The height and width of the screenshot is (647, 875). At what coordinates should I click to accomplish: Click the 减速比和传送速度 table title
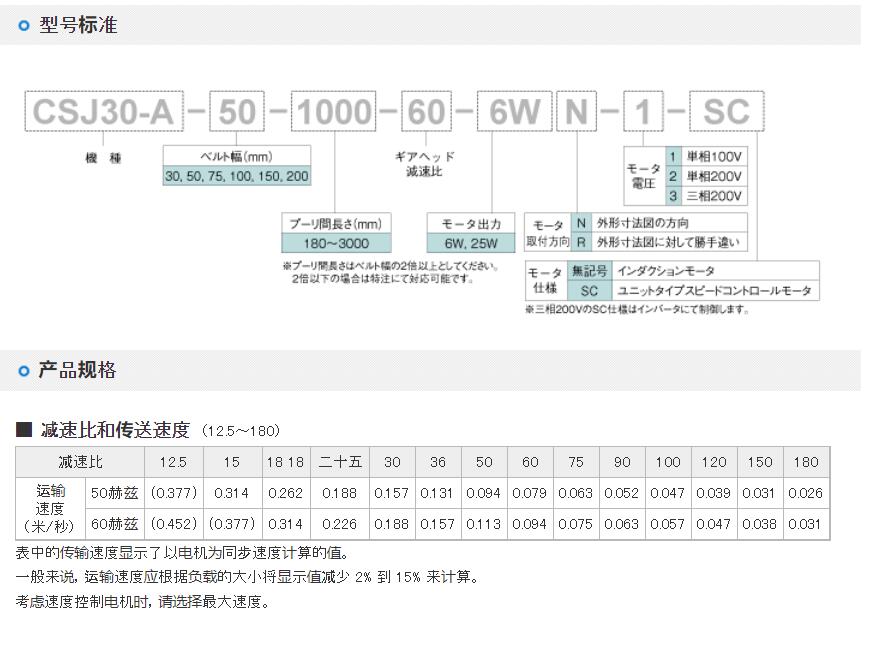coord(116,430)
